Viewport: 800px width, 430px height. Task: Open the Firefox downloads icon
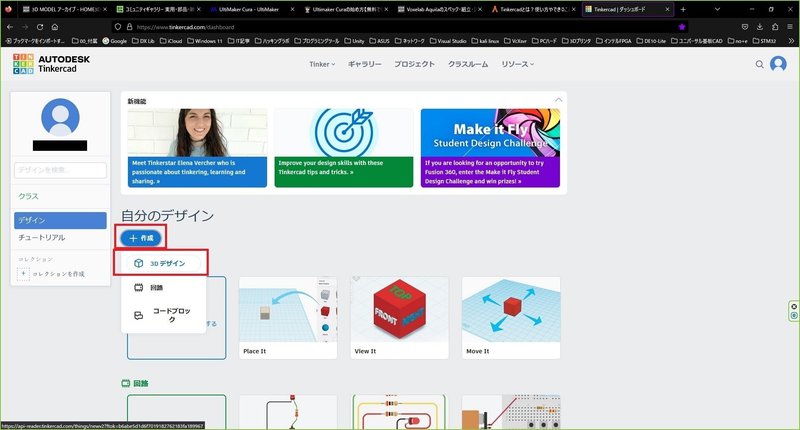coord(760,27)
